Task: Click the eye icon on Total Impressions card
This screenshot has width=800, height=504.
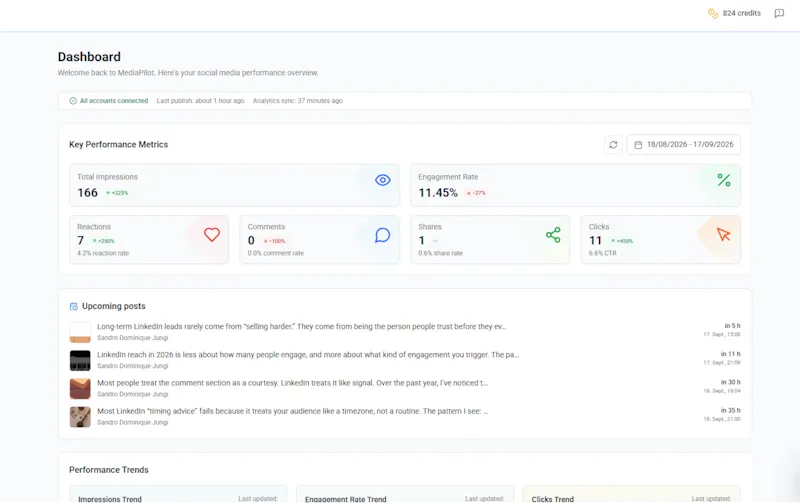Action: tap(383, 180)
